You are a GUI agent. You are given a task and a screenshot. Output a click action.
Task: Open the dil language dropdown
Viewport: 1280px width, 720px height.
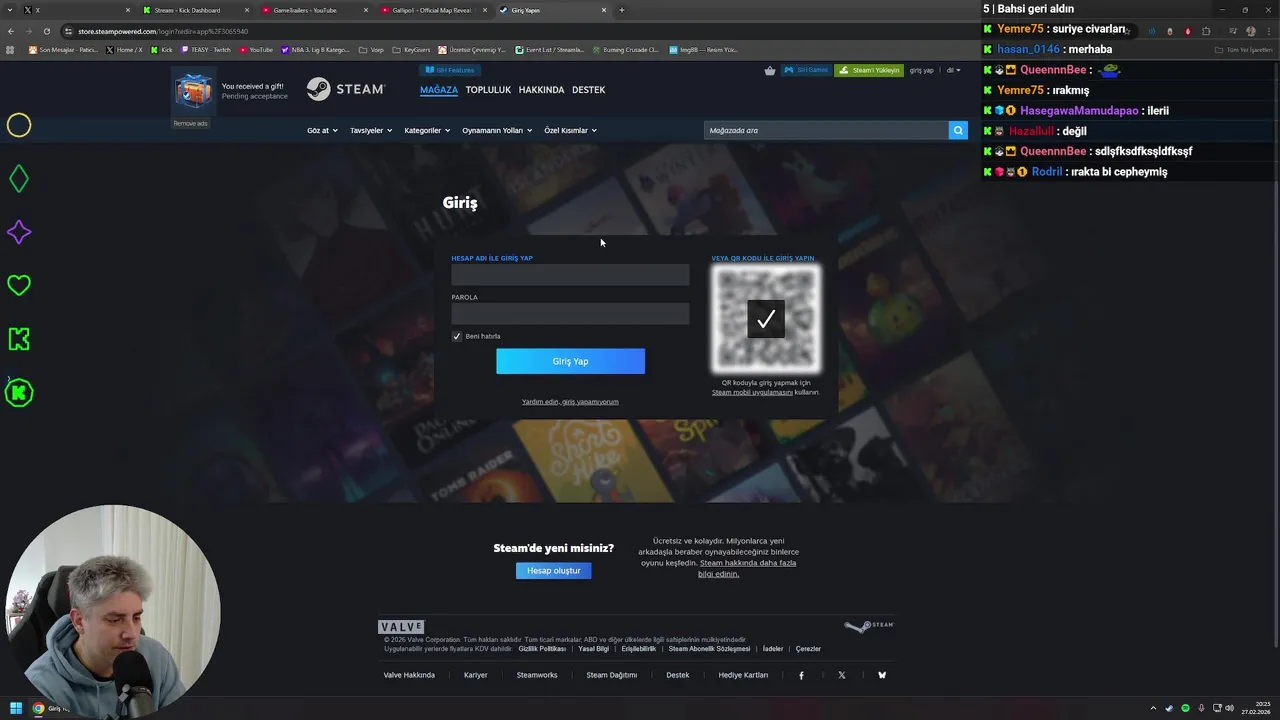click(x=954, y=71)
